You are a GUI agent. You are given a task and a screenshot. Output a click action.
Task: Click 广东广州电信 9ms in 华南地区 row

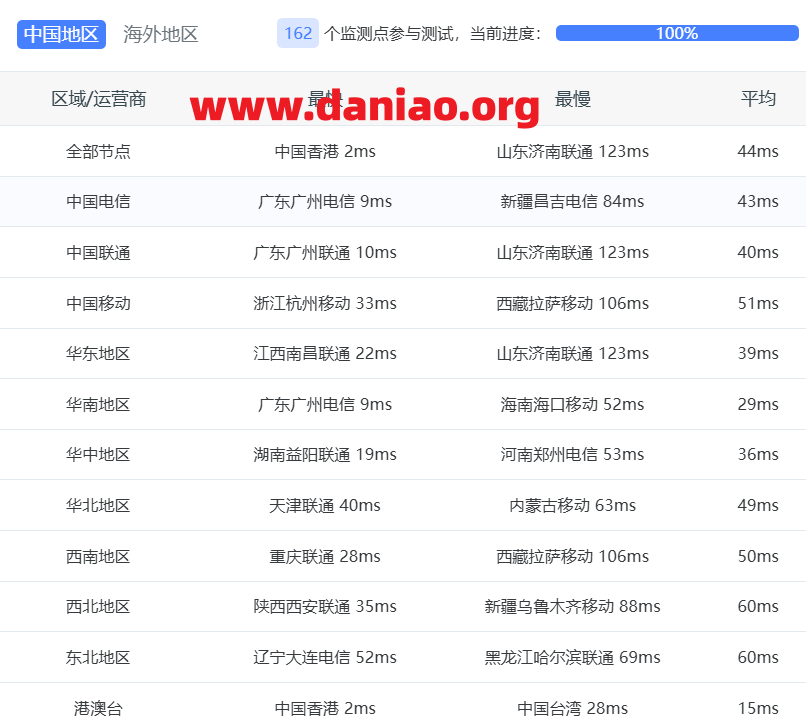(x=325, y=405)
